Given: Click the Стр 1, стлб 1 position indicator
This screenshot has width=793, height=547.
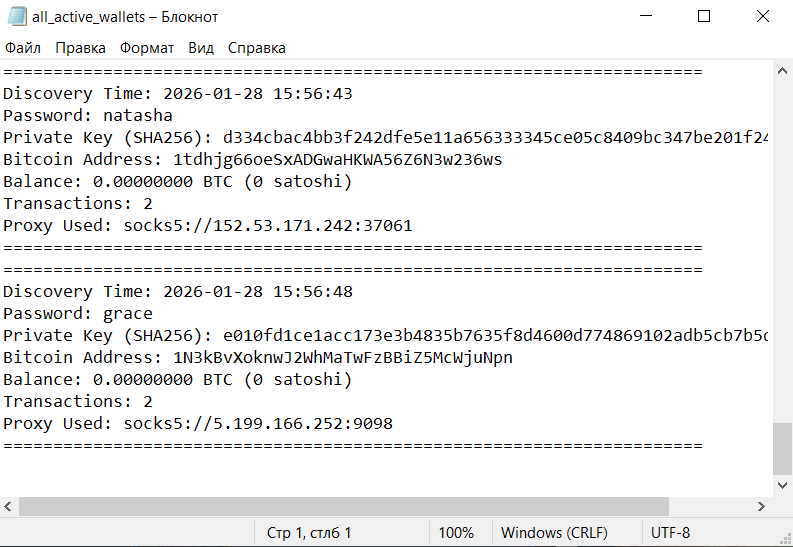Looking at the screenshot, I should tap(309, 533).
